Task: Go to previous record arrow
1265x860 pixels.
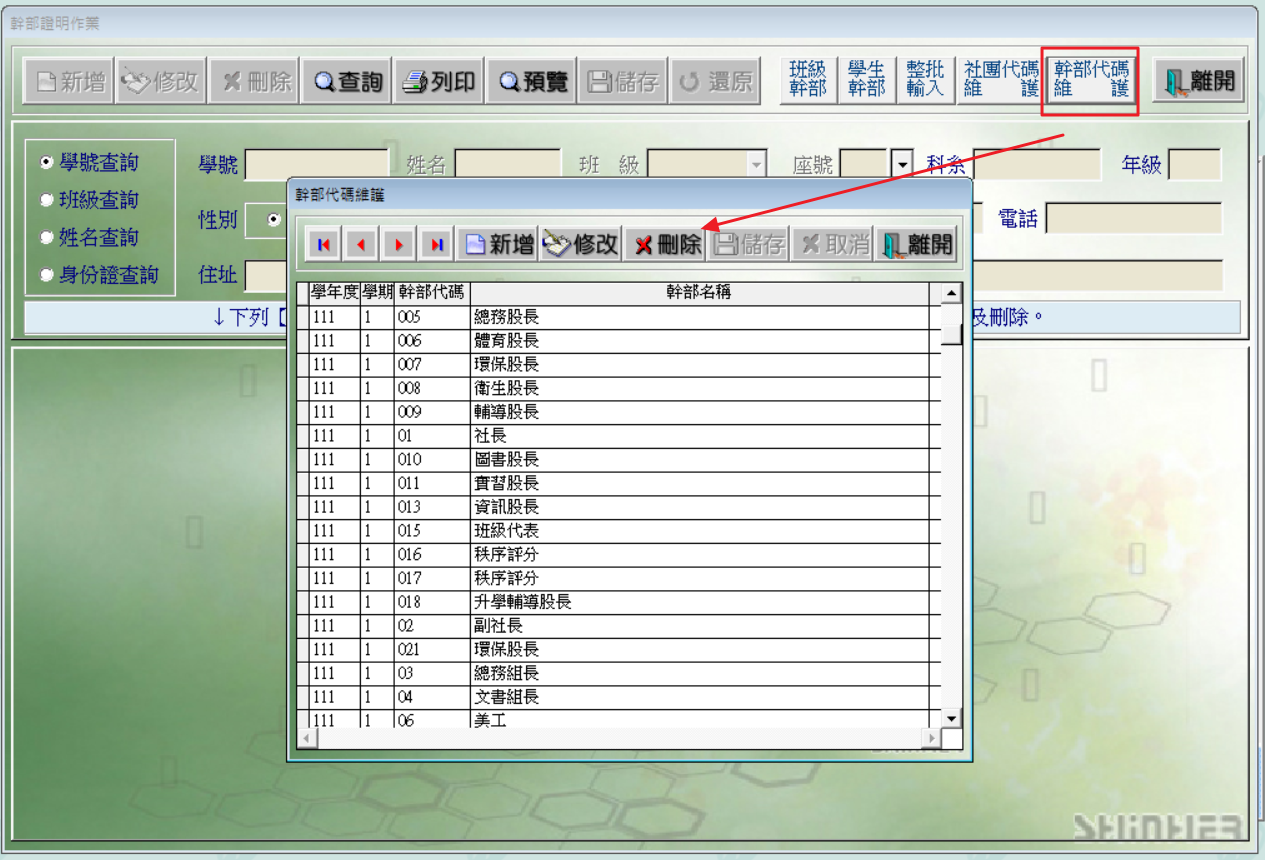Action: click(x=361, y=245)
